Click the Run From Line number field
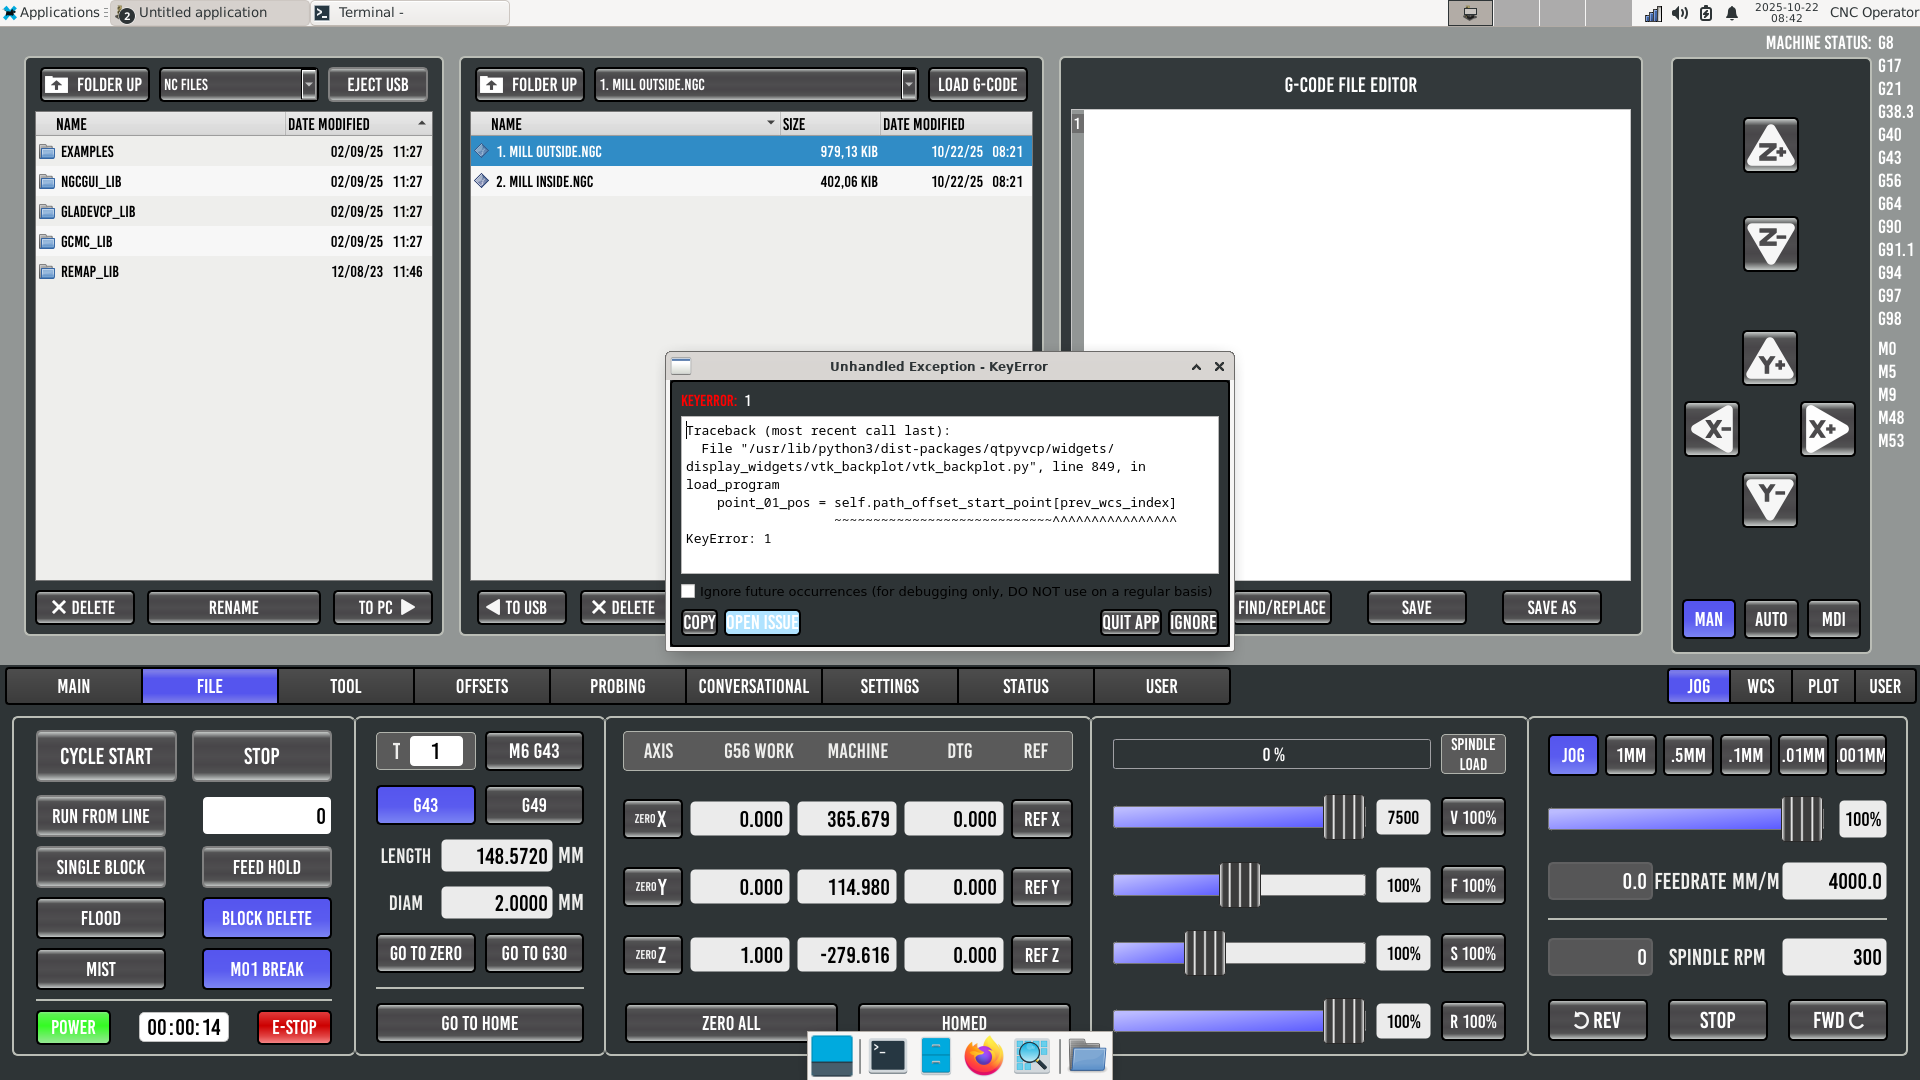This screenshot has width=1920, height=1080. [266, 816]
